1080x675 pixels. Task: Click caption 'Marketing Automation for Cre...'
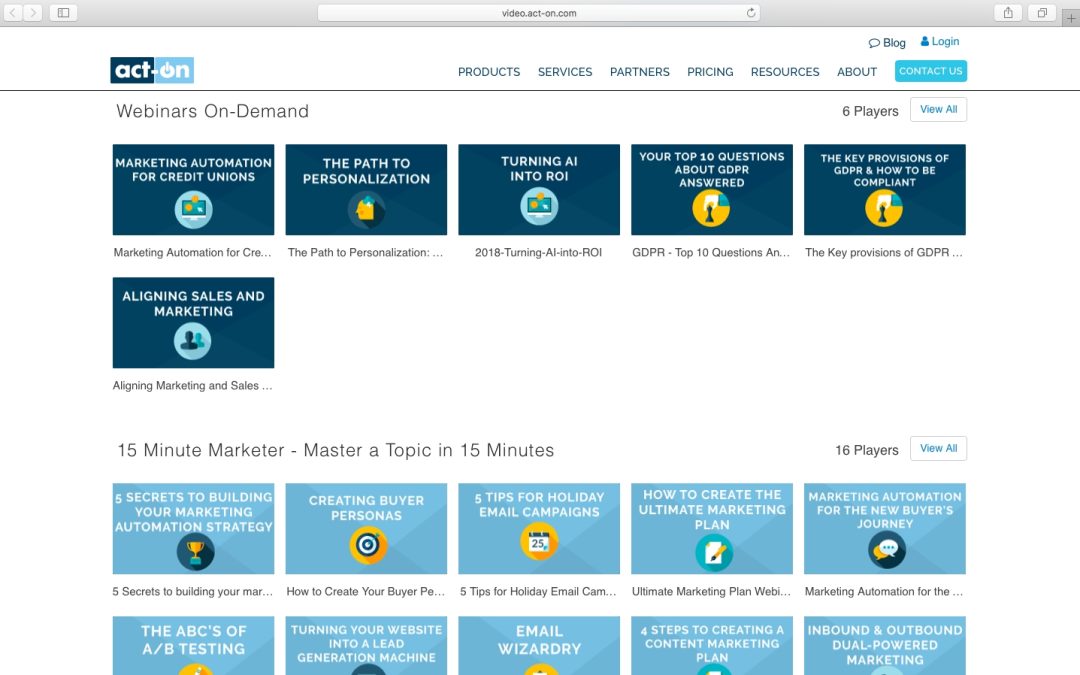193,253
